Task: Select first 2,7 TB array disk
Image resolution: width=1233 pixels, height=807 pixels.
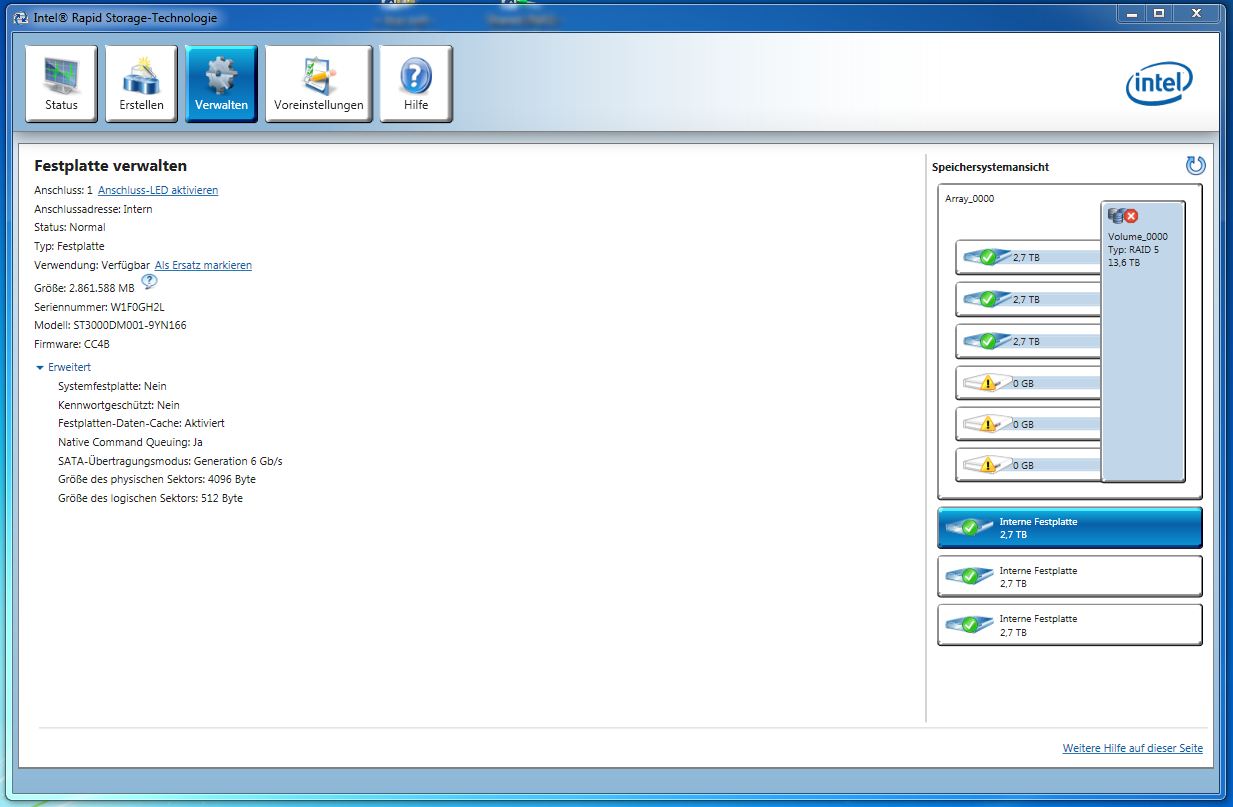Action: tap(1028, 257)
